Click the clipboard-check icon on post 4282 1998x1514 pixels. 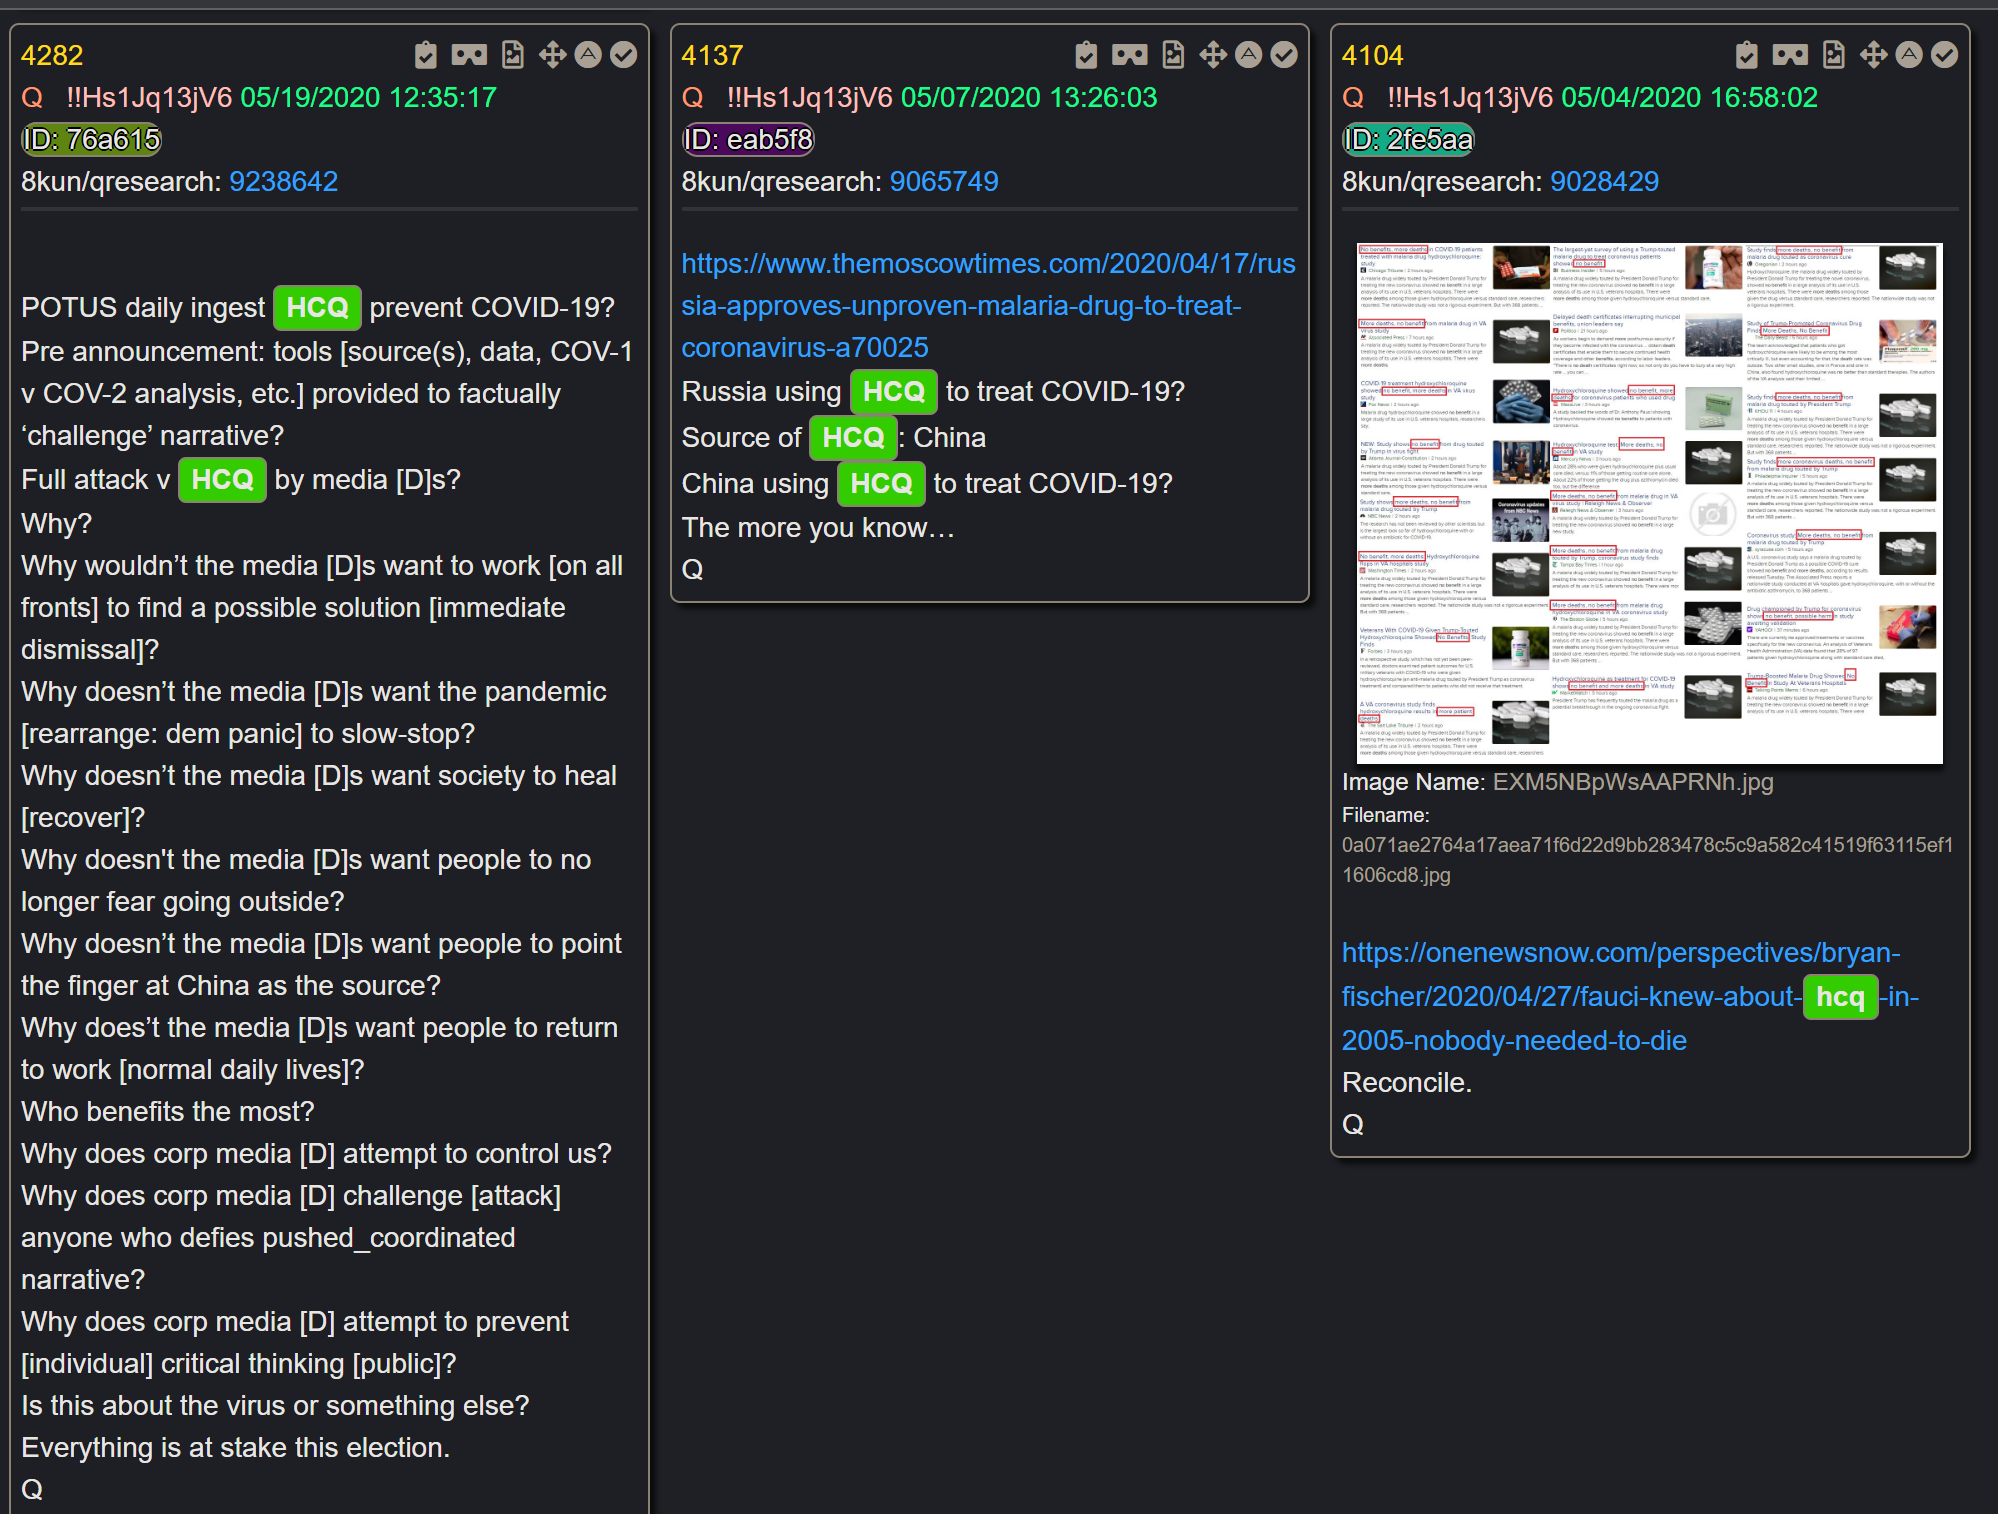point(426,55)
